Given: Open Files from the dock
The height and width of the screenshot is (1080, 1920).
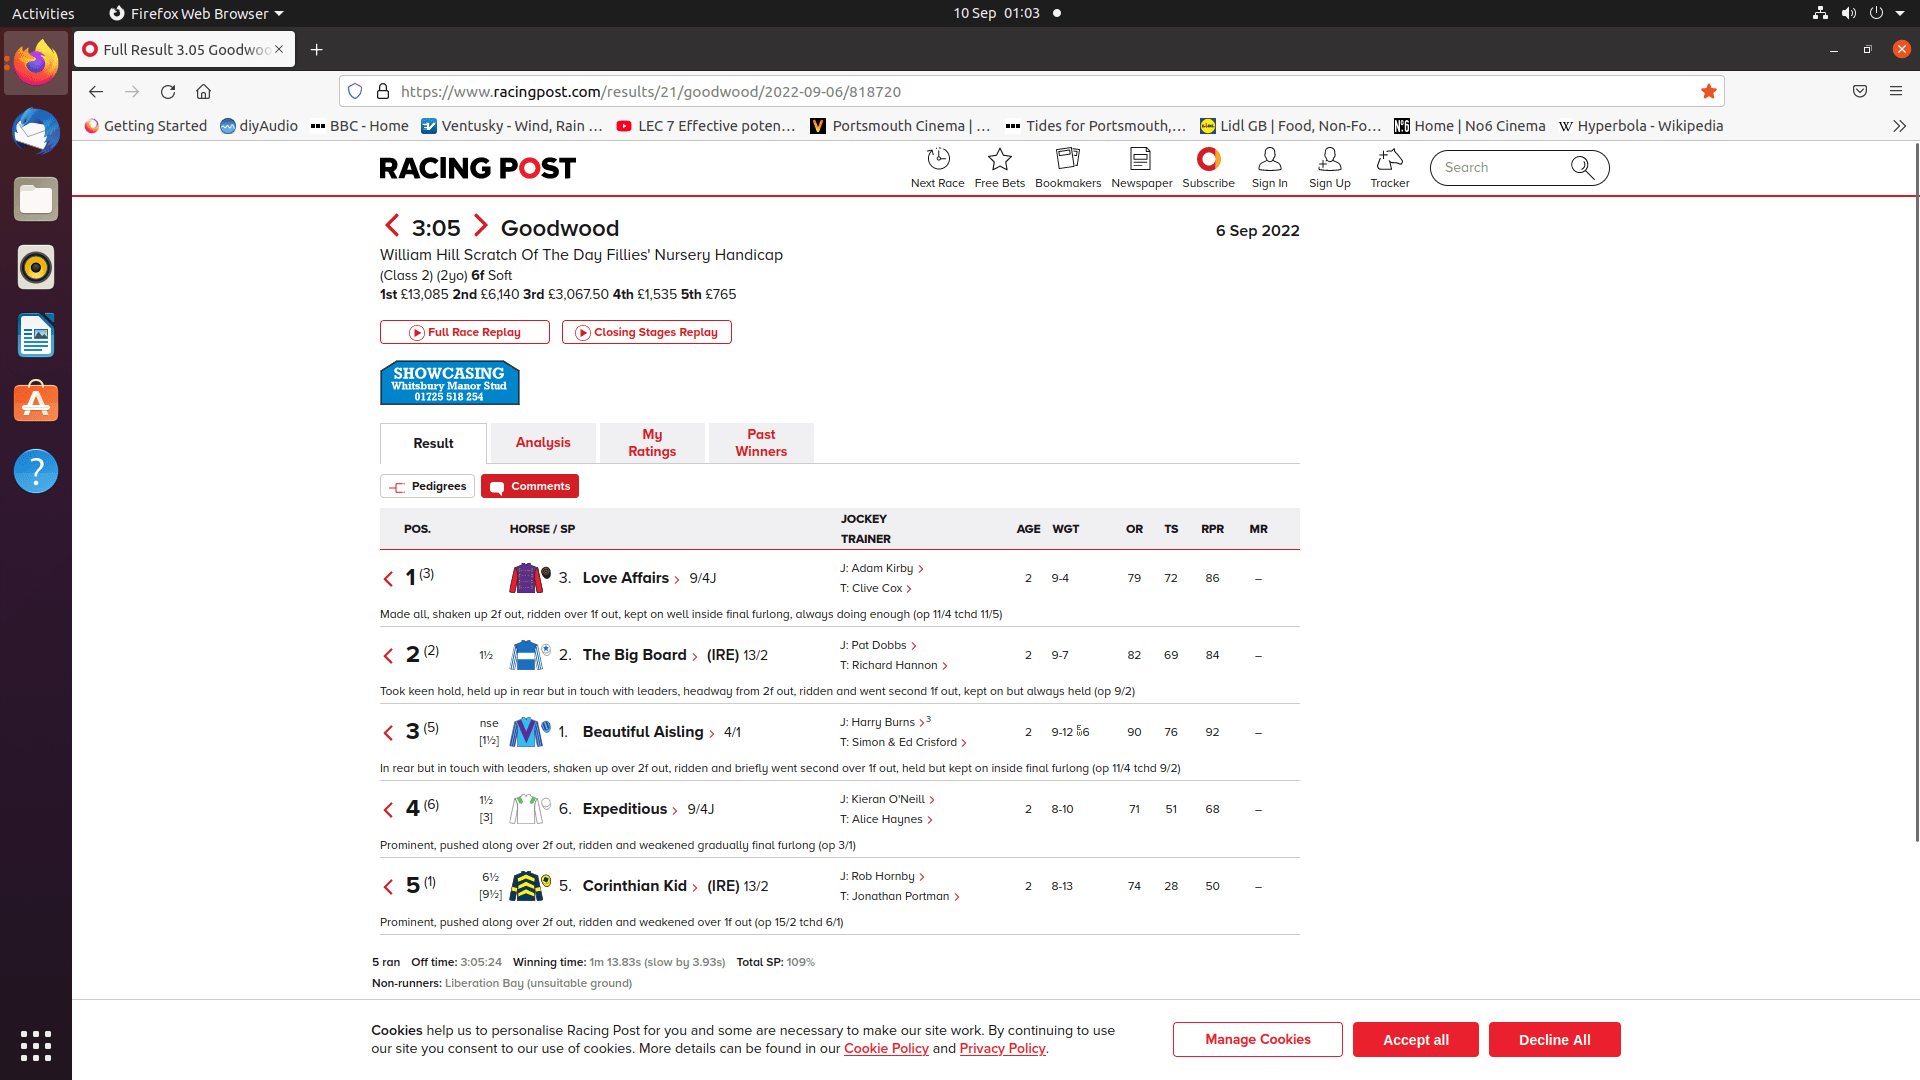Looking at the screenshot, I should (36, 199).
